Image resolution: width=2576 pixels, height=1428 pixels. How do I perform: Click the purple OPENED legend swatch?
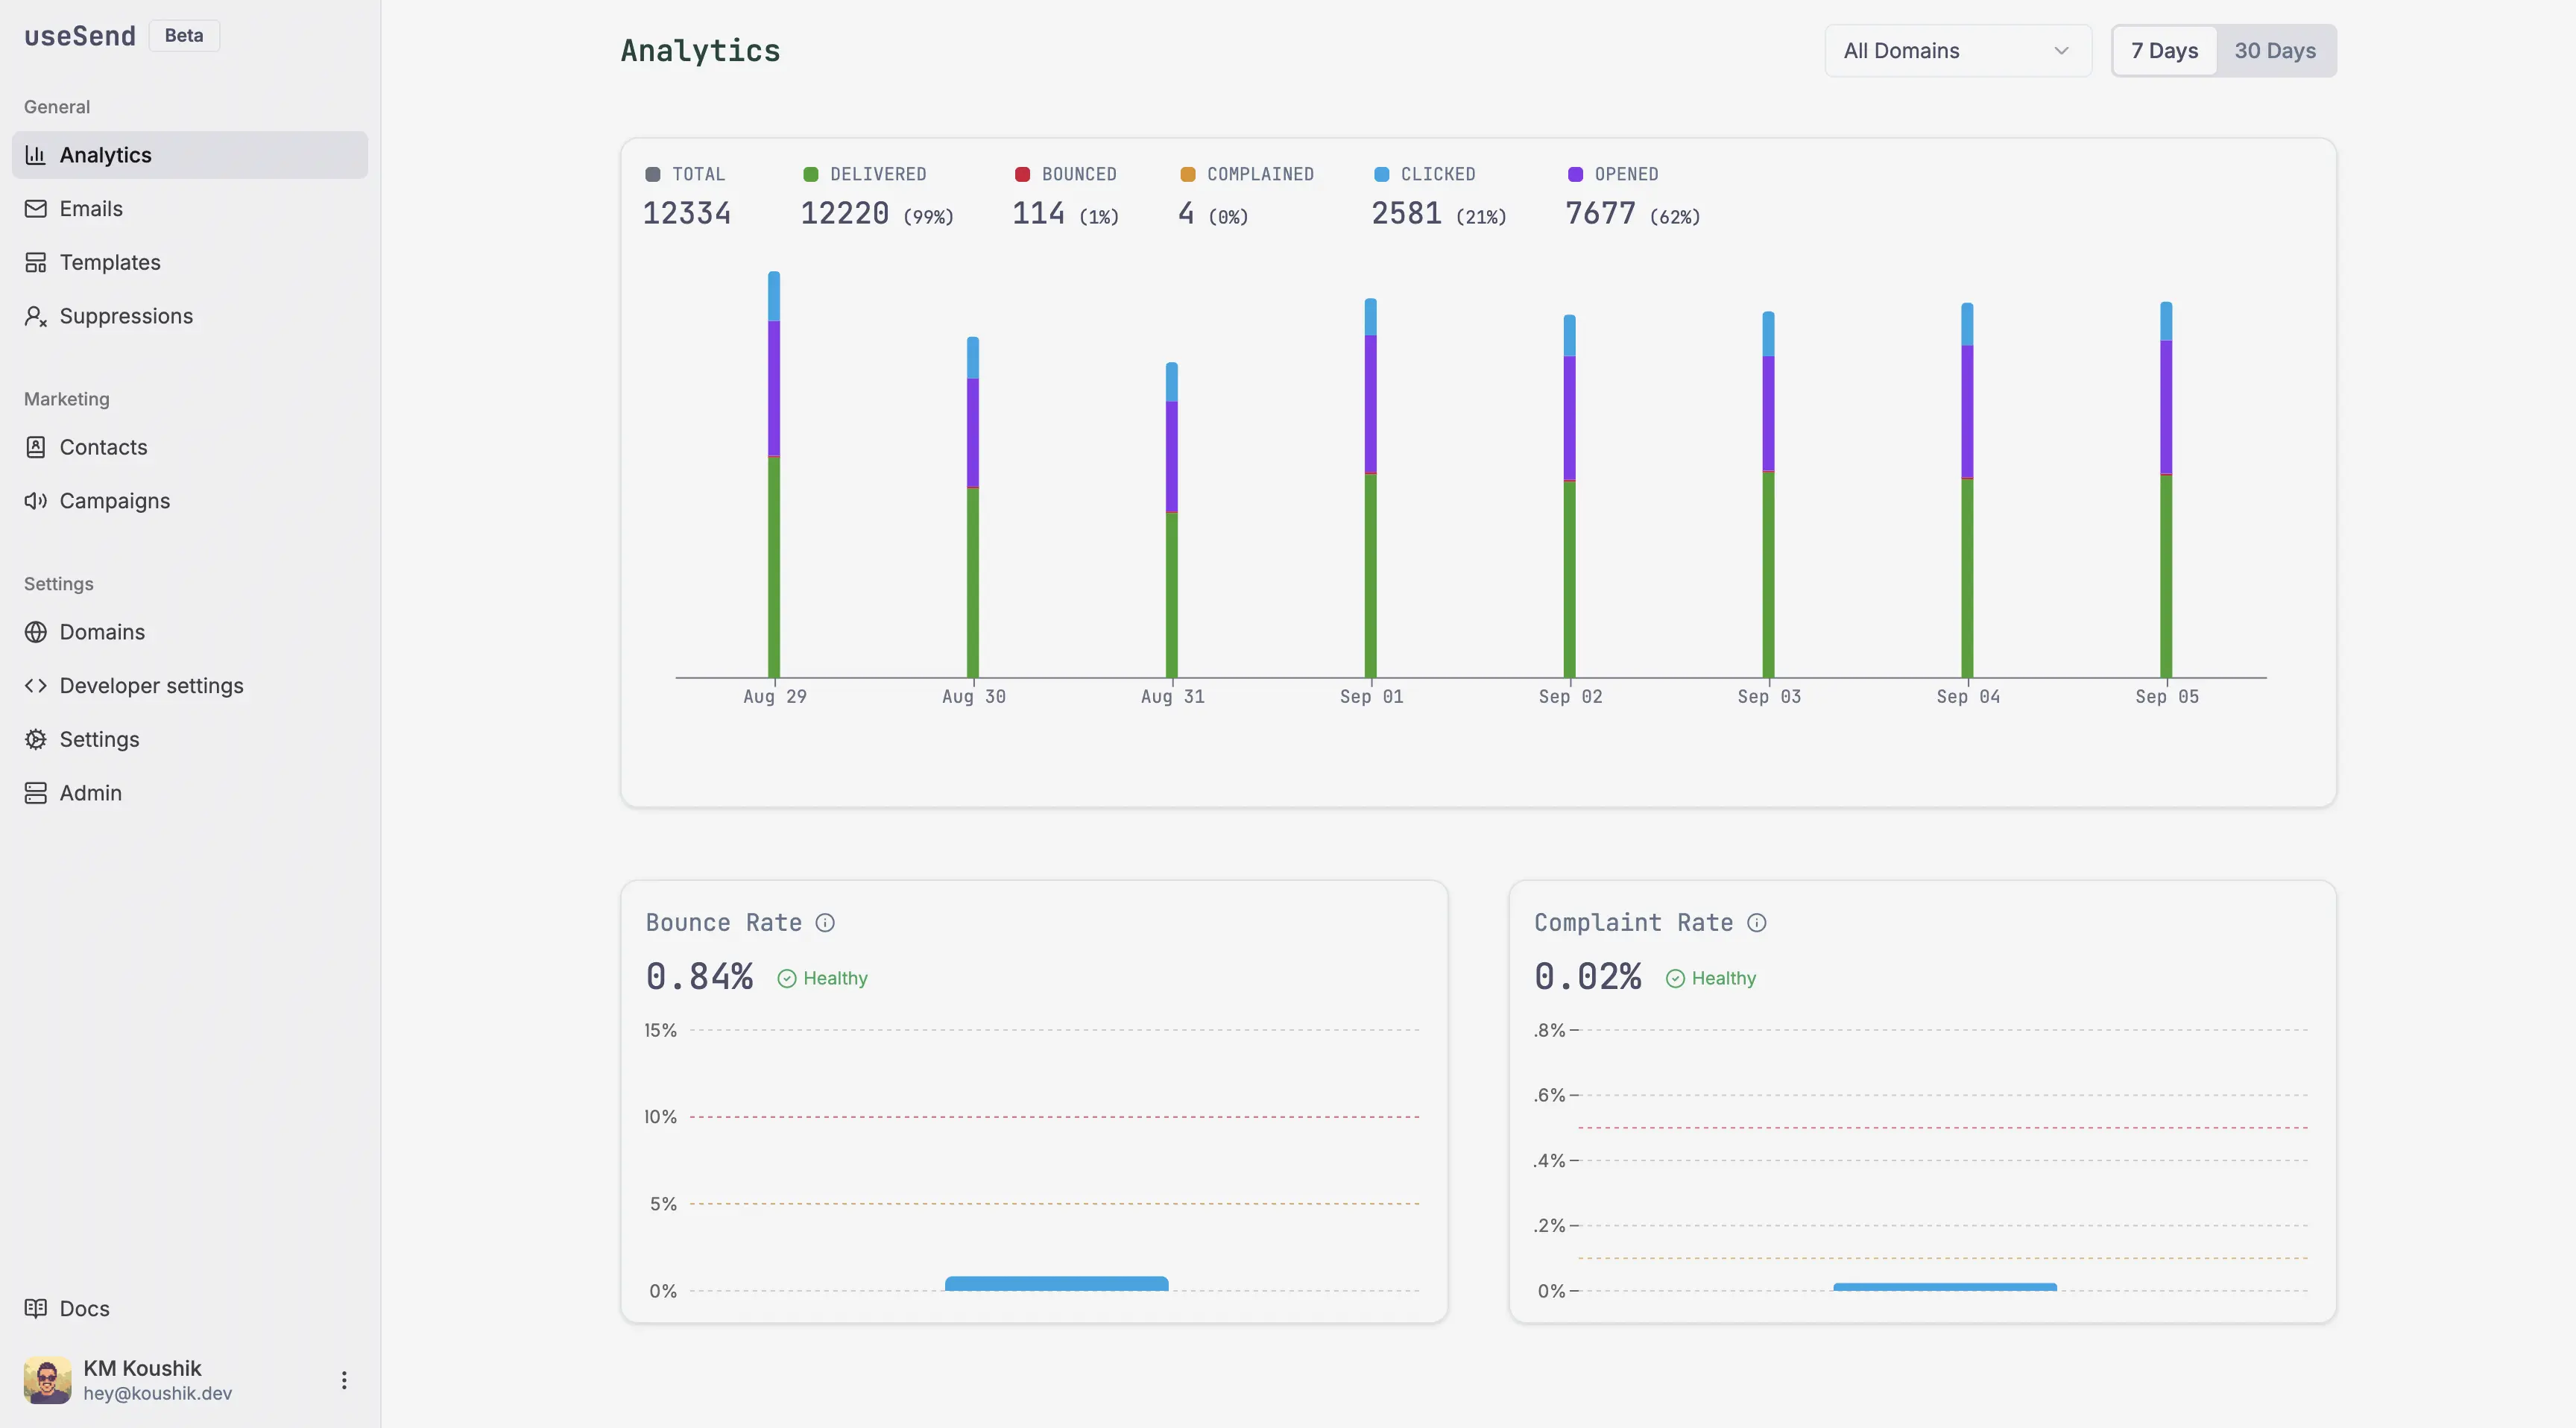coord(1576,175)
